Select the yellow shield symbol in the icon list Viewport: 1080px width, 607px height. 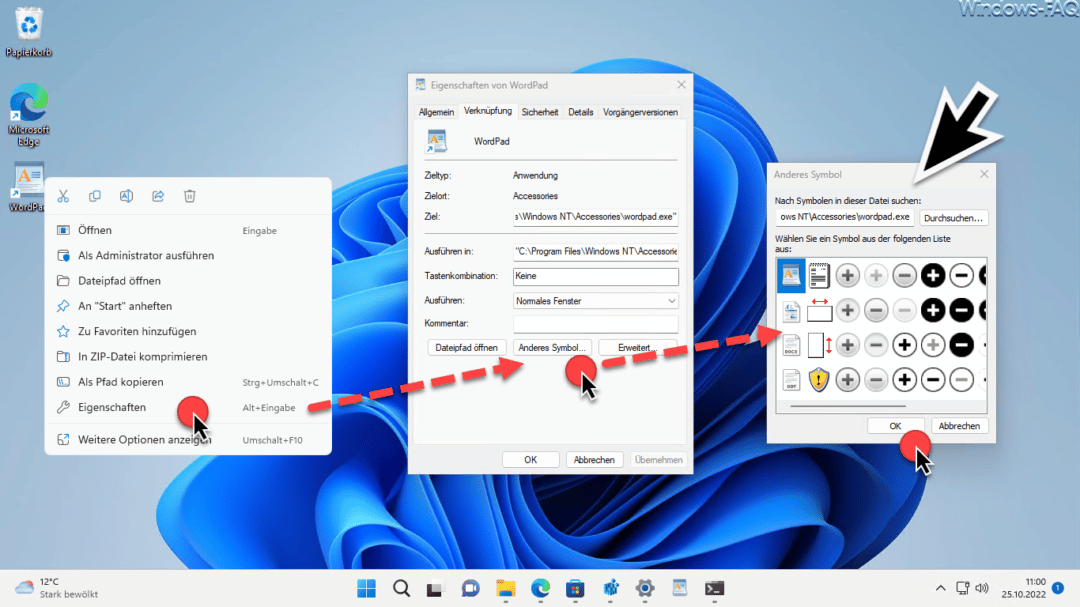pyautogui.click(x=820, y=379)
